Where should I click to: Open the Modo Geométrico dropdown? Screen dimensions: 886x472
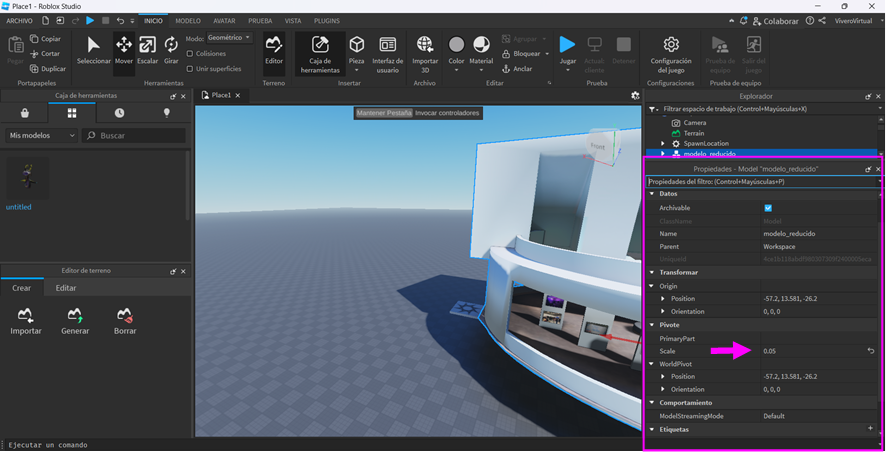click(x=230, y=38)
